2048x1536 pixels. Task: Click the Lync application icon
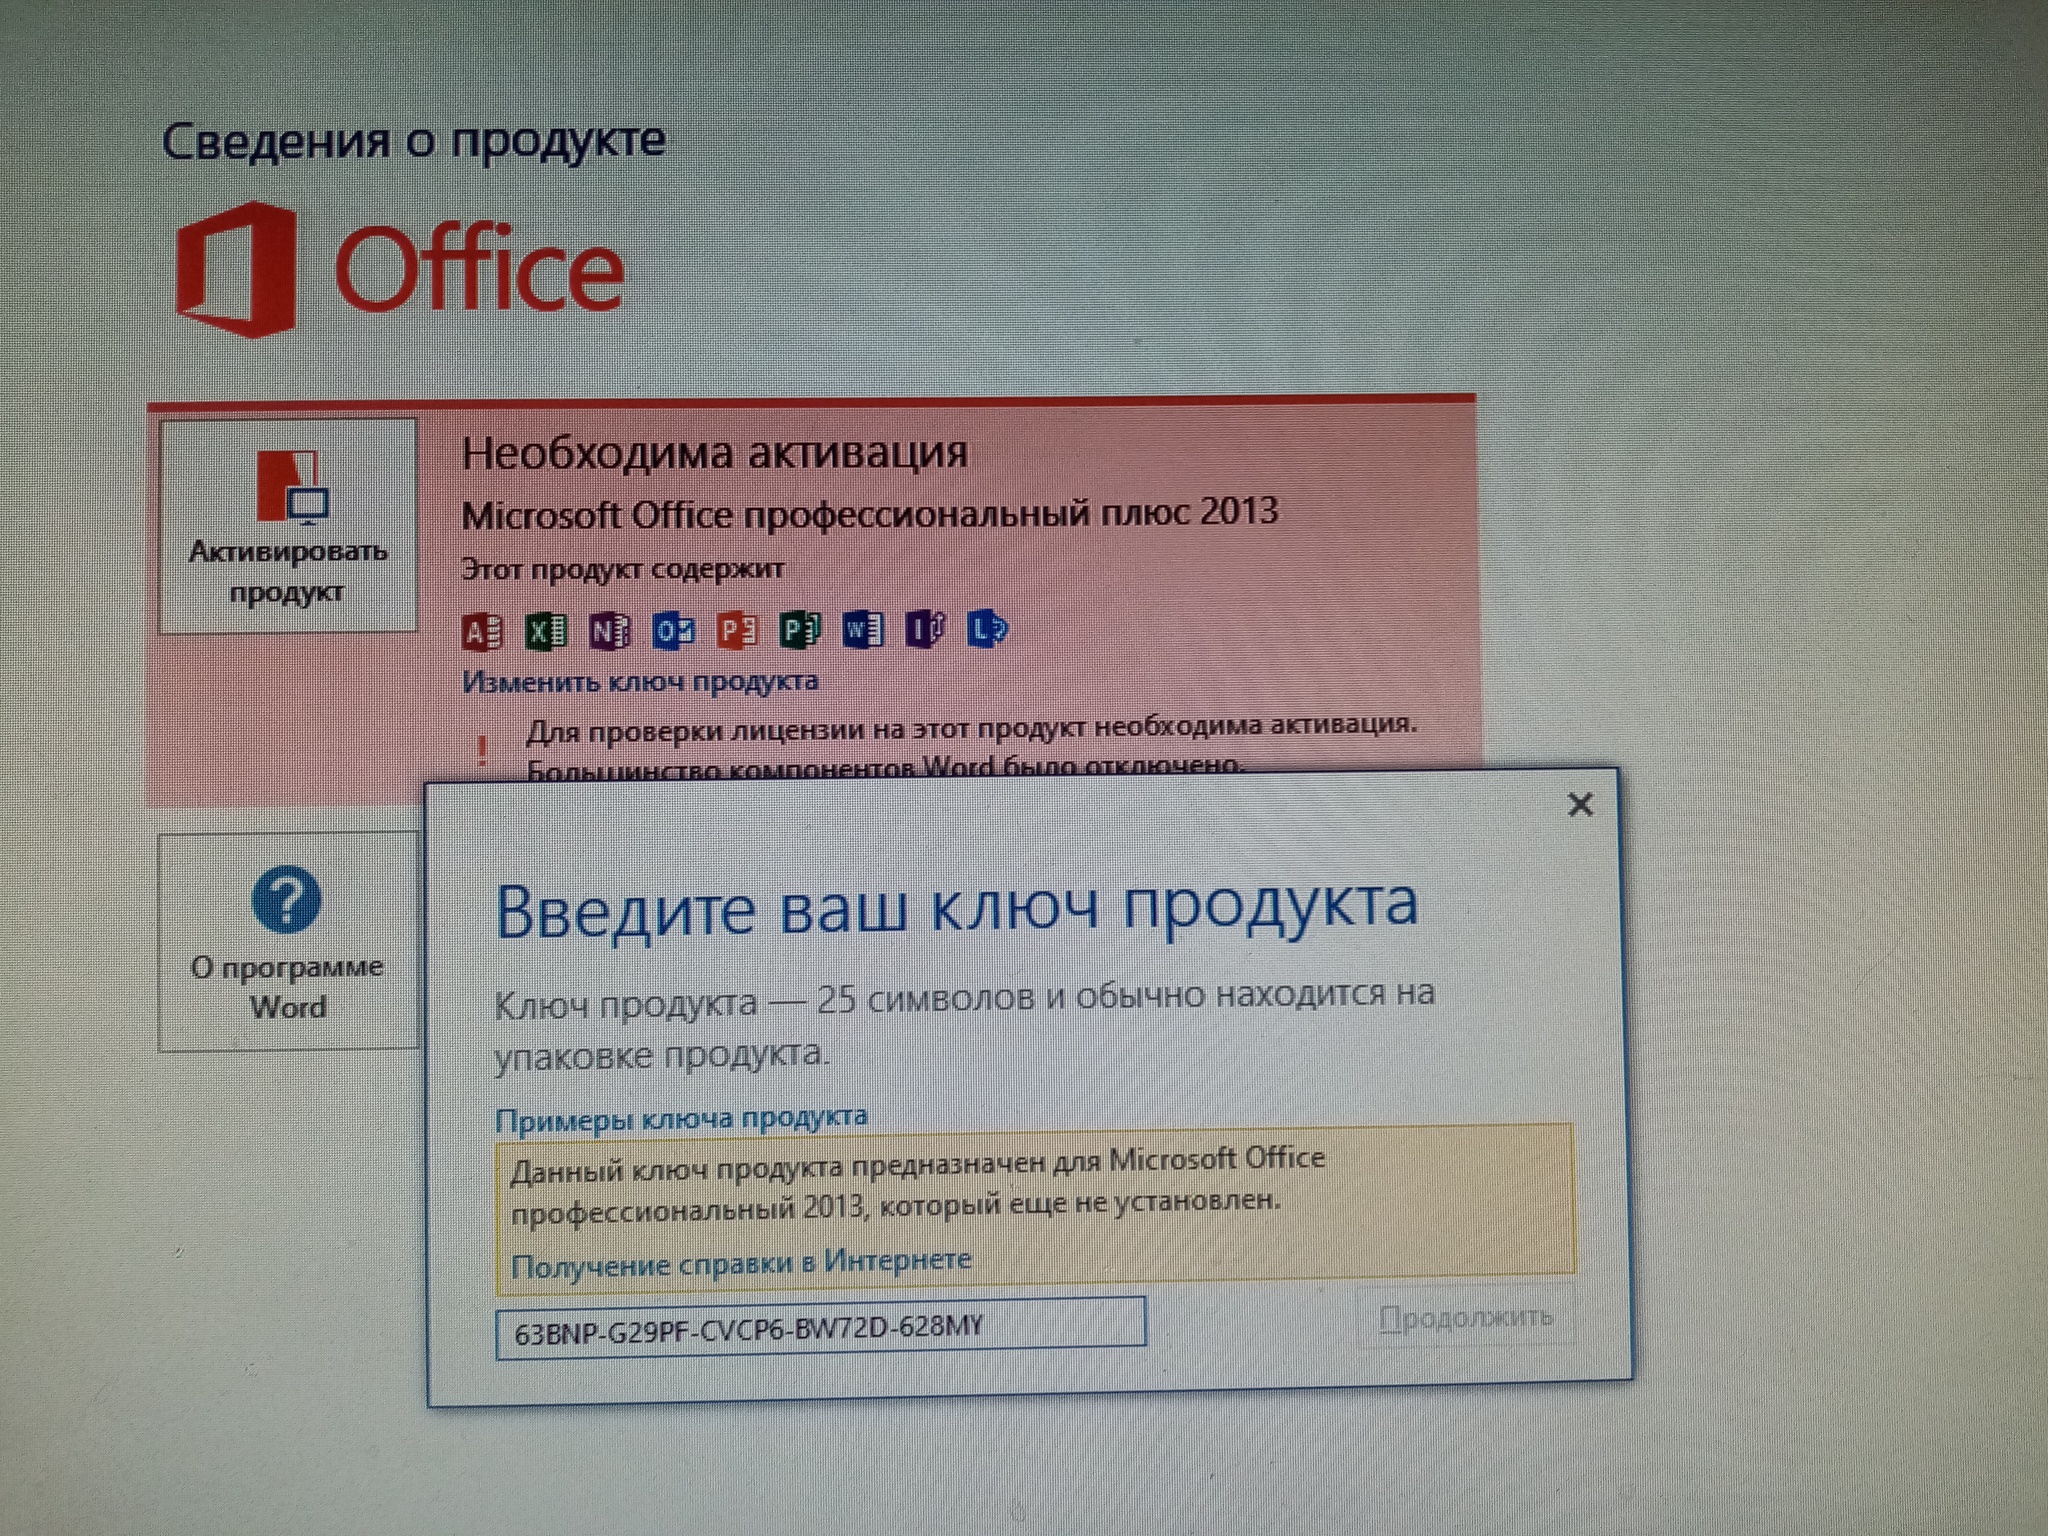tap(988, 630)
